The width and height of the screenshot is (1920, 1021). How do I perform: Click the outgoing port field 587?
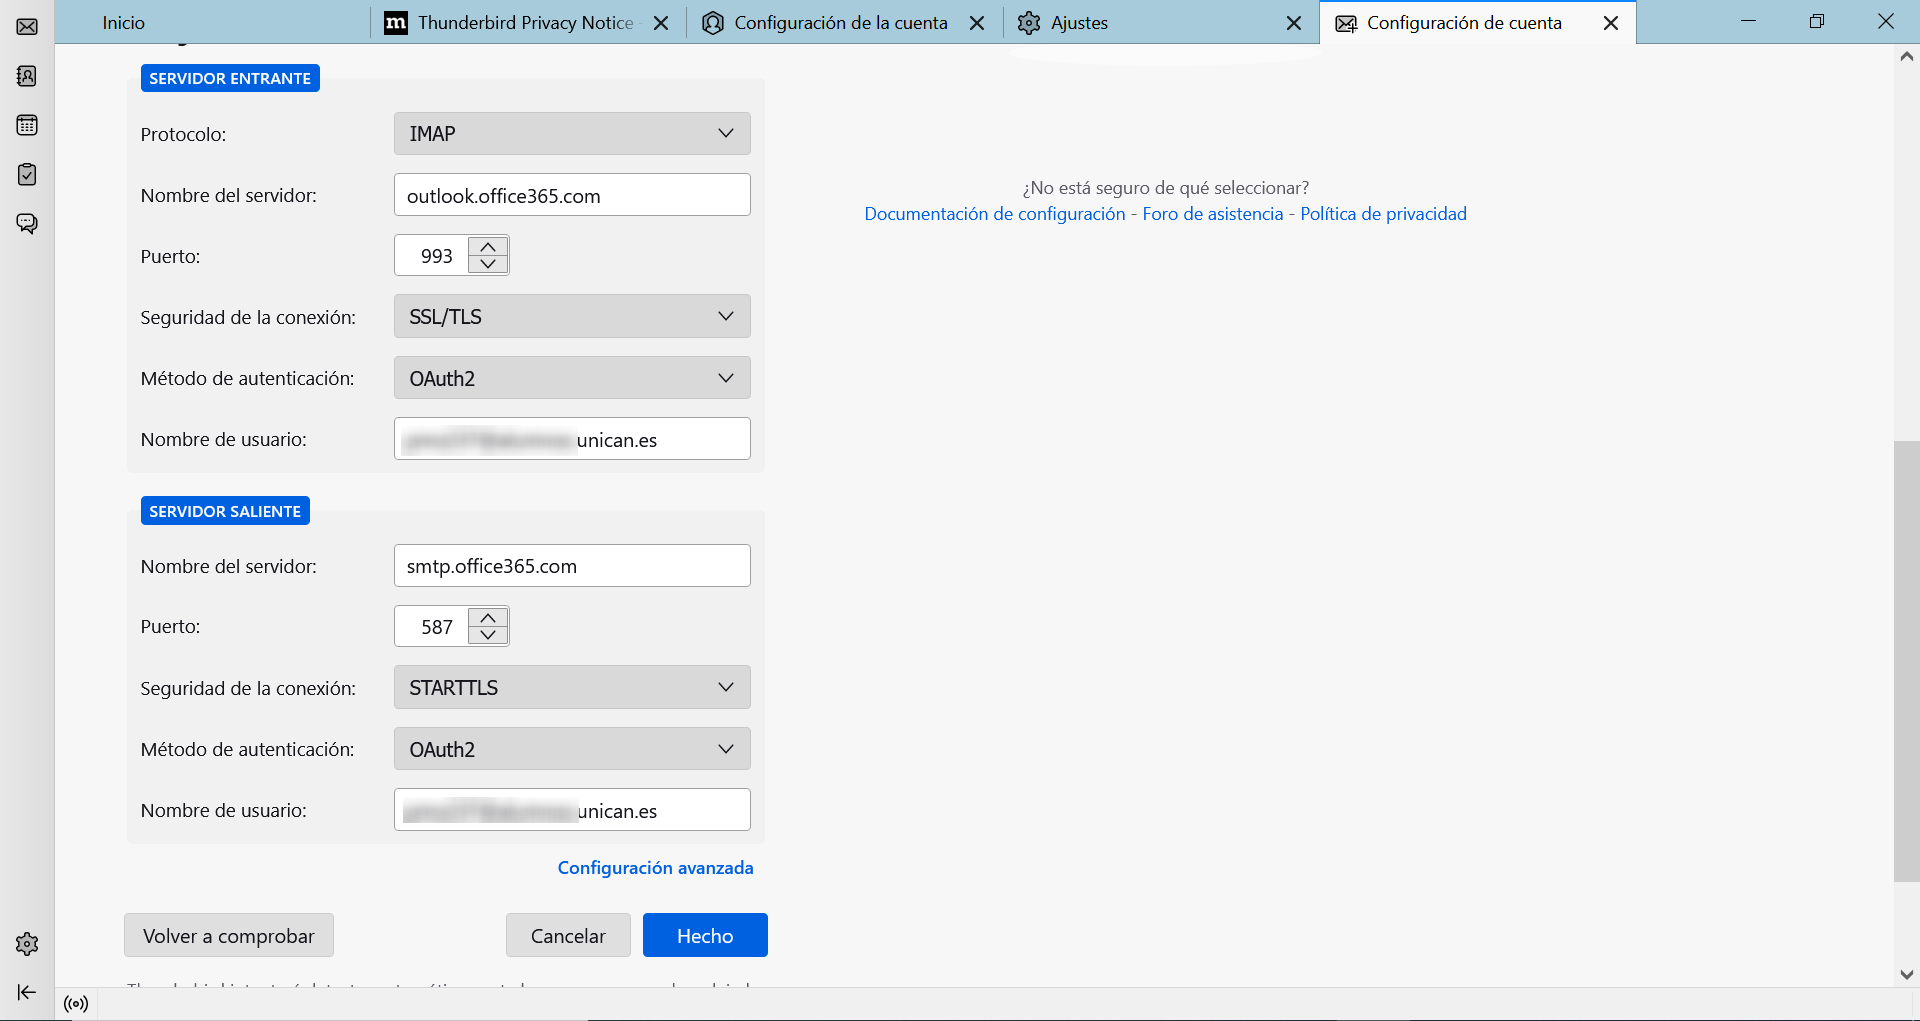(432, 626)
